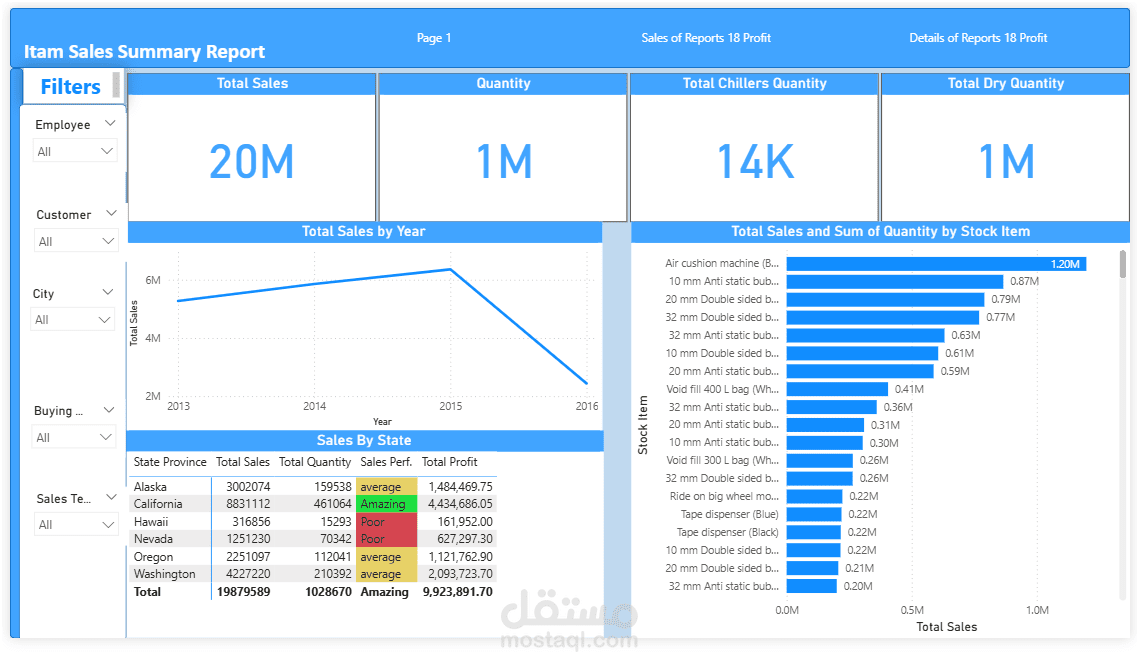Click the 2015 peak point on line chart
1139x665 pixels.
coord(450,270)
